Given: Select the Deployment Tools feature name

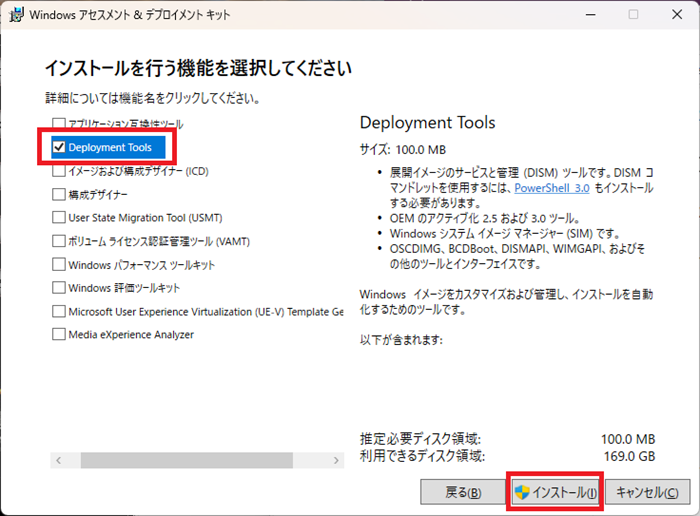Looking at the screenshot, I should point(110,148).
